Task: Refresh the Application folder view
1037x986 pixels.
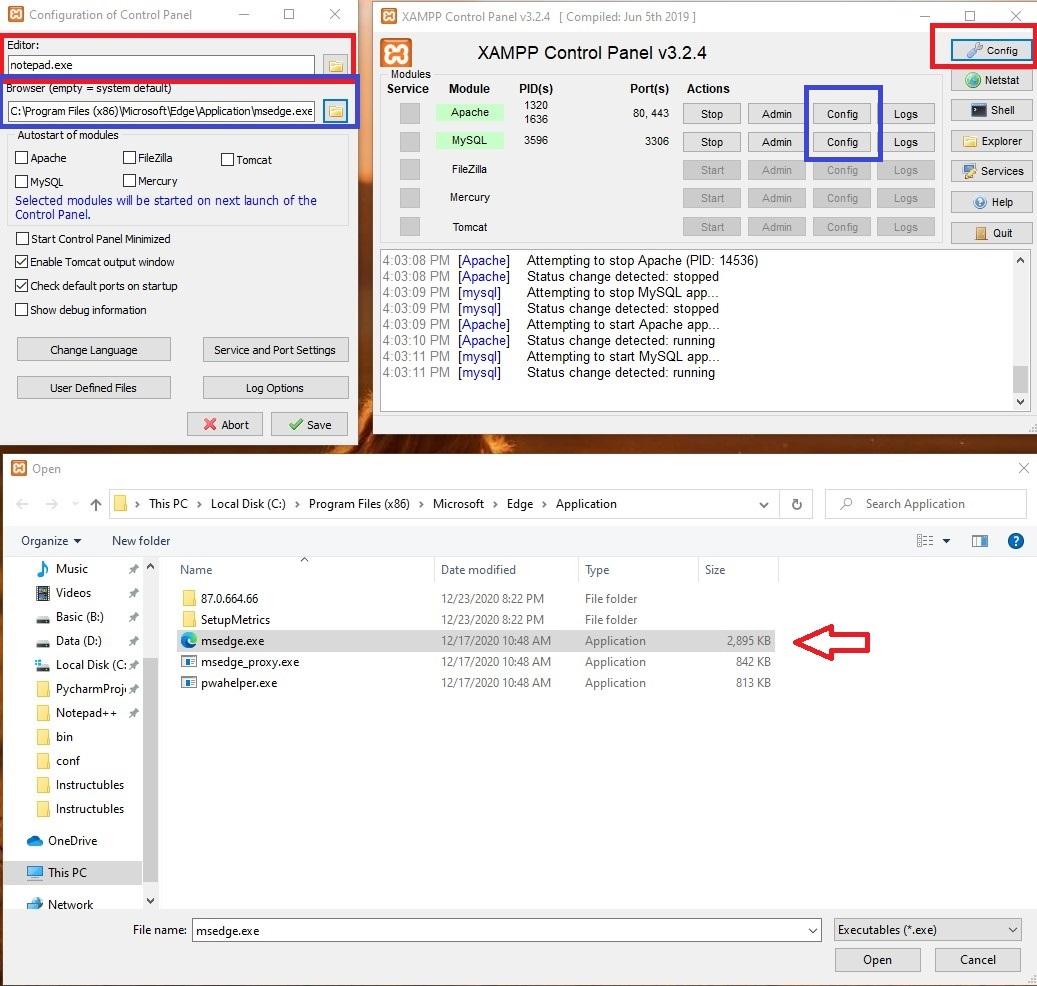Action: point(796,504)
